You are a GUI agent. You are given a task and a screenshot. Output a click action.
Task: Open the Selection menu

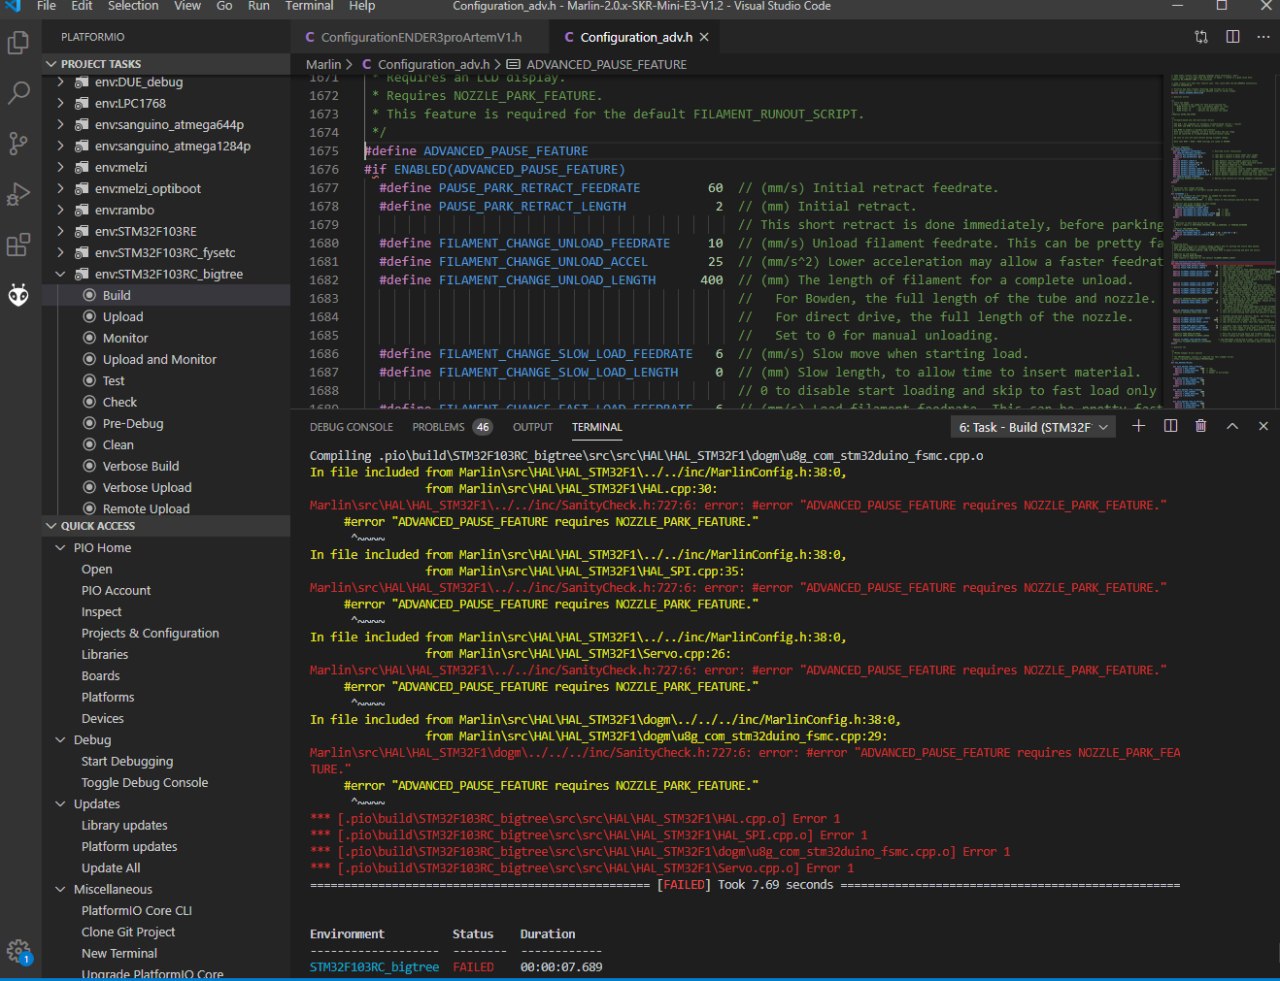pyautogui.click(x=133, y=6)
